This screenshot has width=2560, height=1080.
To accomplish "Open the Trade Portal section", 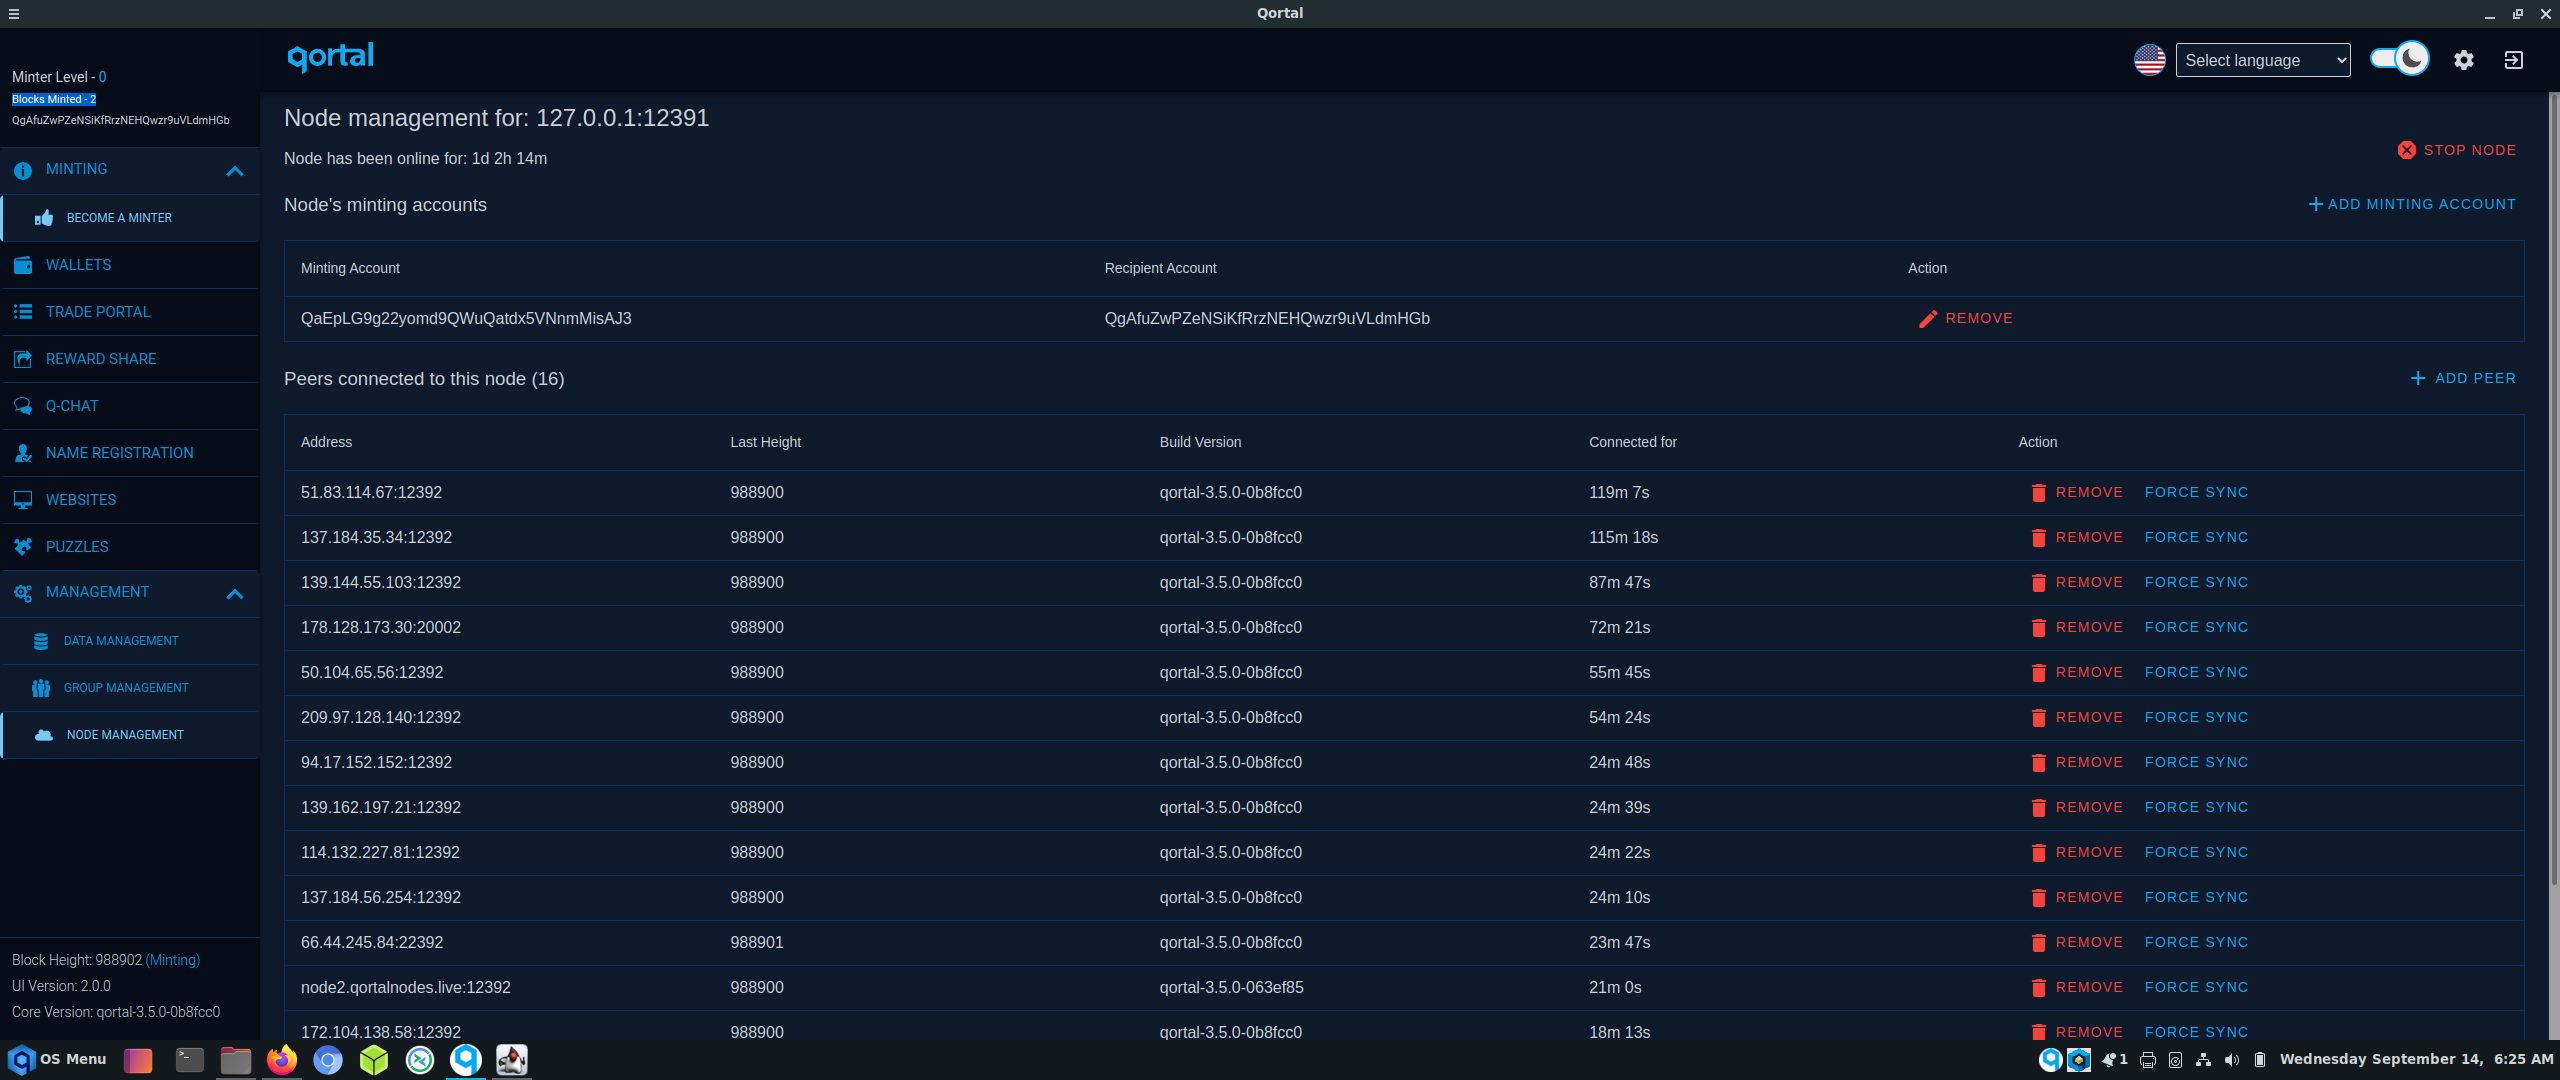I will coord(130,312).
